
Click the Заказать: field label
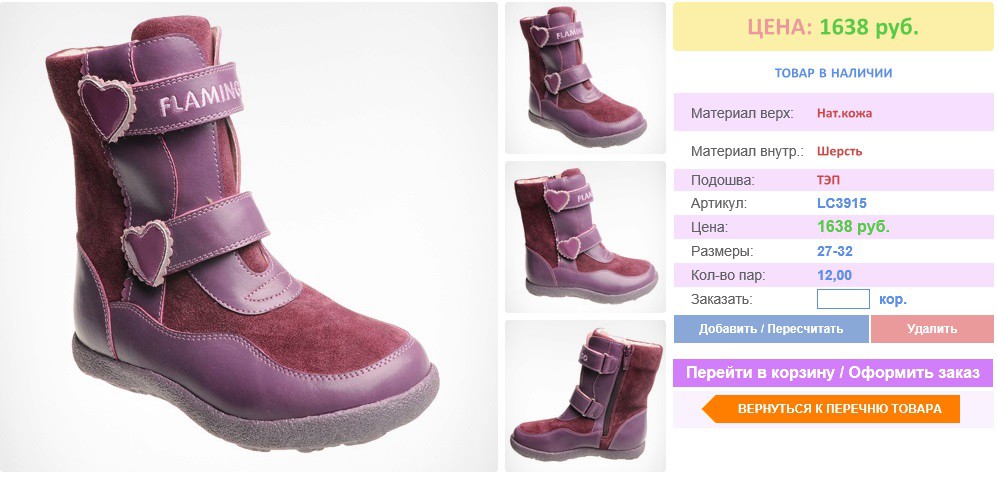[x=722, y=300]
